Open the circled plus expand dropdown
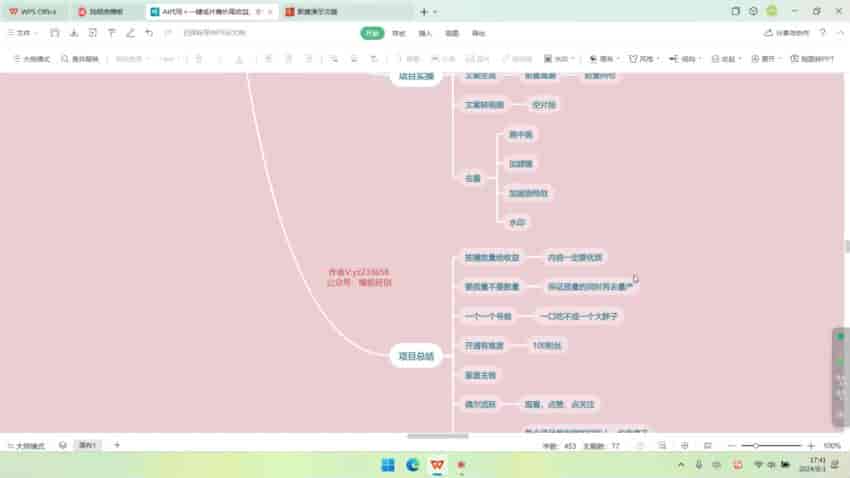This screenshot has width=850, height=478. coord(765,59)
